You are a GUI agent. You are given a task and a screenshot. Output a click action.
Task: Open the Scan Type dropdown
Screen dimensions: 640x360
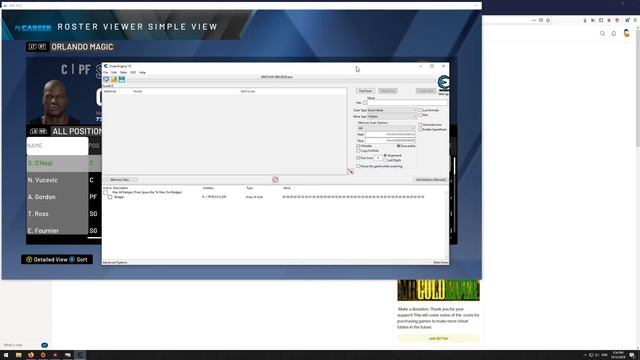tap(392, 110)
